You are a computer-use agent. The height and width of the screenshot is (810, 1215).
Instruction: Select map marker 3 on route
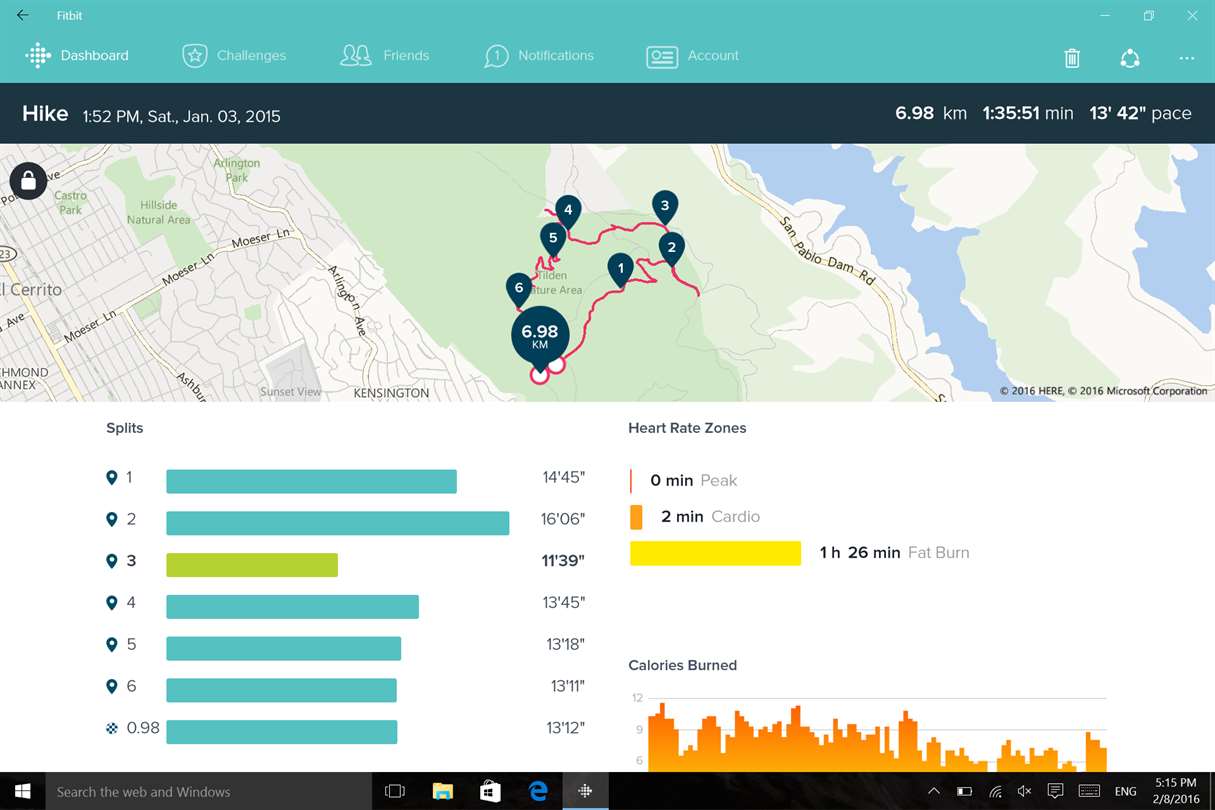point(665,207)
